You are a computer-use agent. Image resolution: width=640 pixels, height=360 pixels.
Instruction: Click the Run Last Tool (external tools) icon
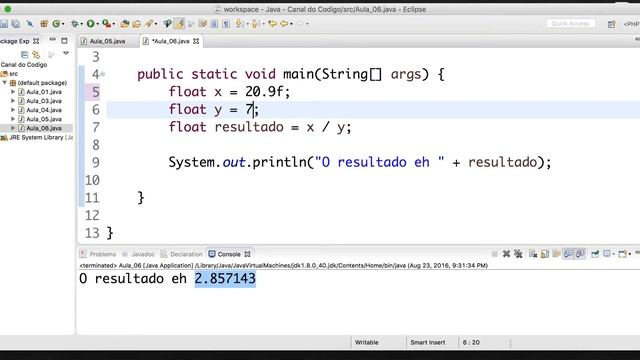tap(106, 24)
